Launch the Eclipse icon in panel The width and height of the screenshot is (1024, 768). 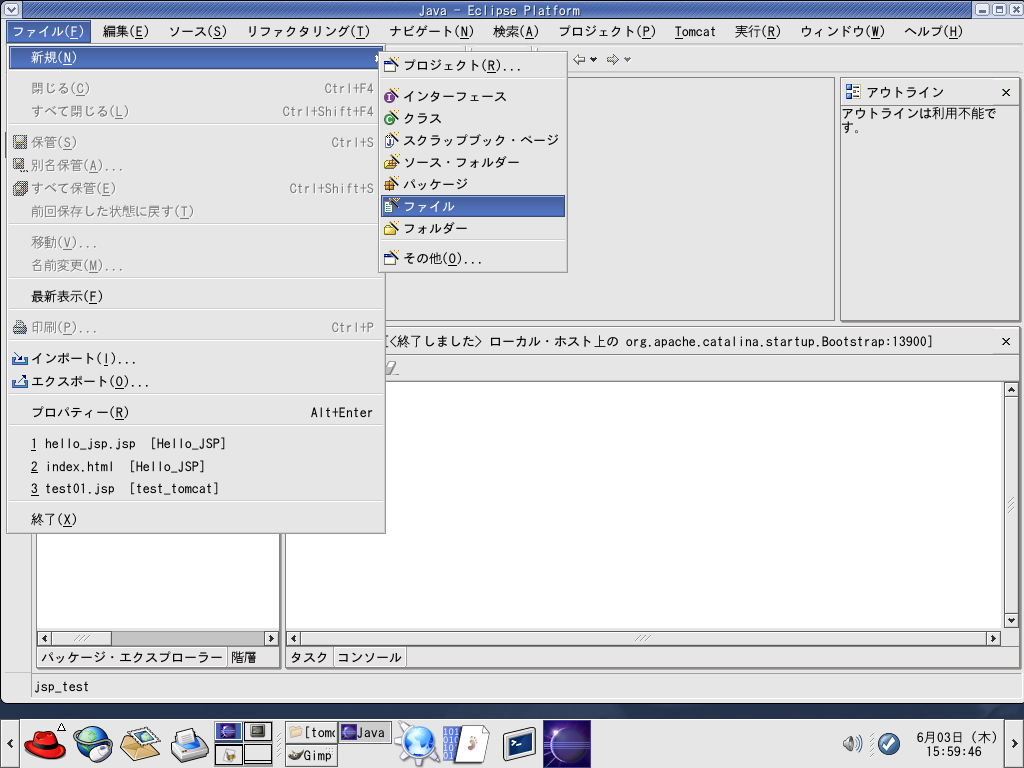click(567, 744)
